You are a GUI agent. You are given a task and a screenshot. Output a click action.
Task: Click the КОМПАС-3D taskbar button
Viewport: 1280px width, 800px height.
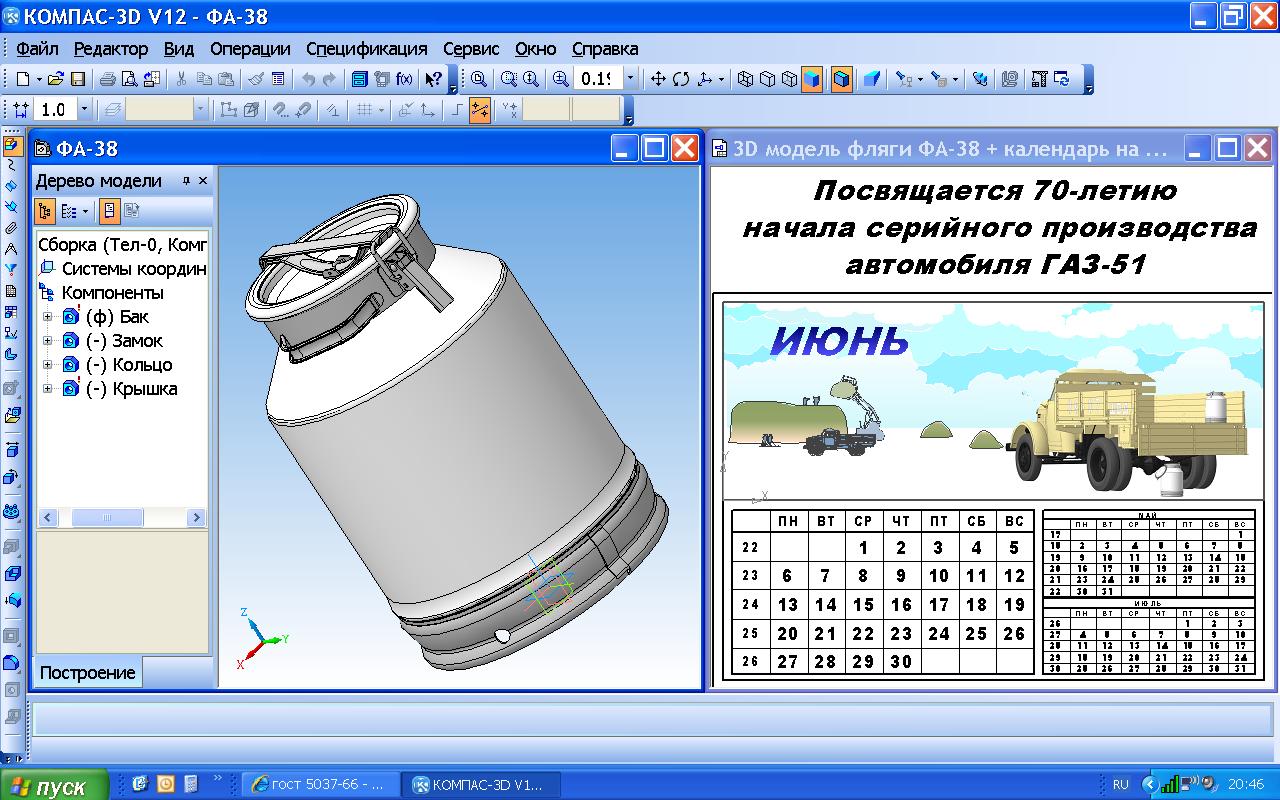pyautogui.click(x=481, y=785)
